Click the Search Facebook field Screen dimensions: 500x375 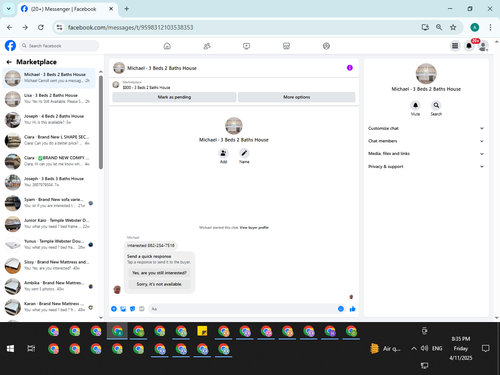pos(59,46)
